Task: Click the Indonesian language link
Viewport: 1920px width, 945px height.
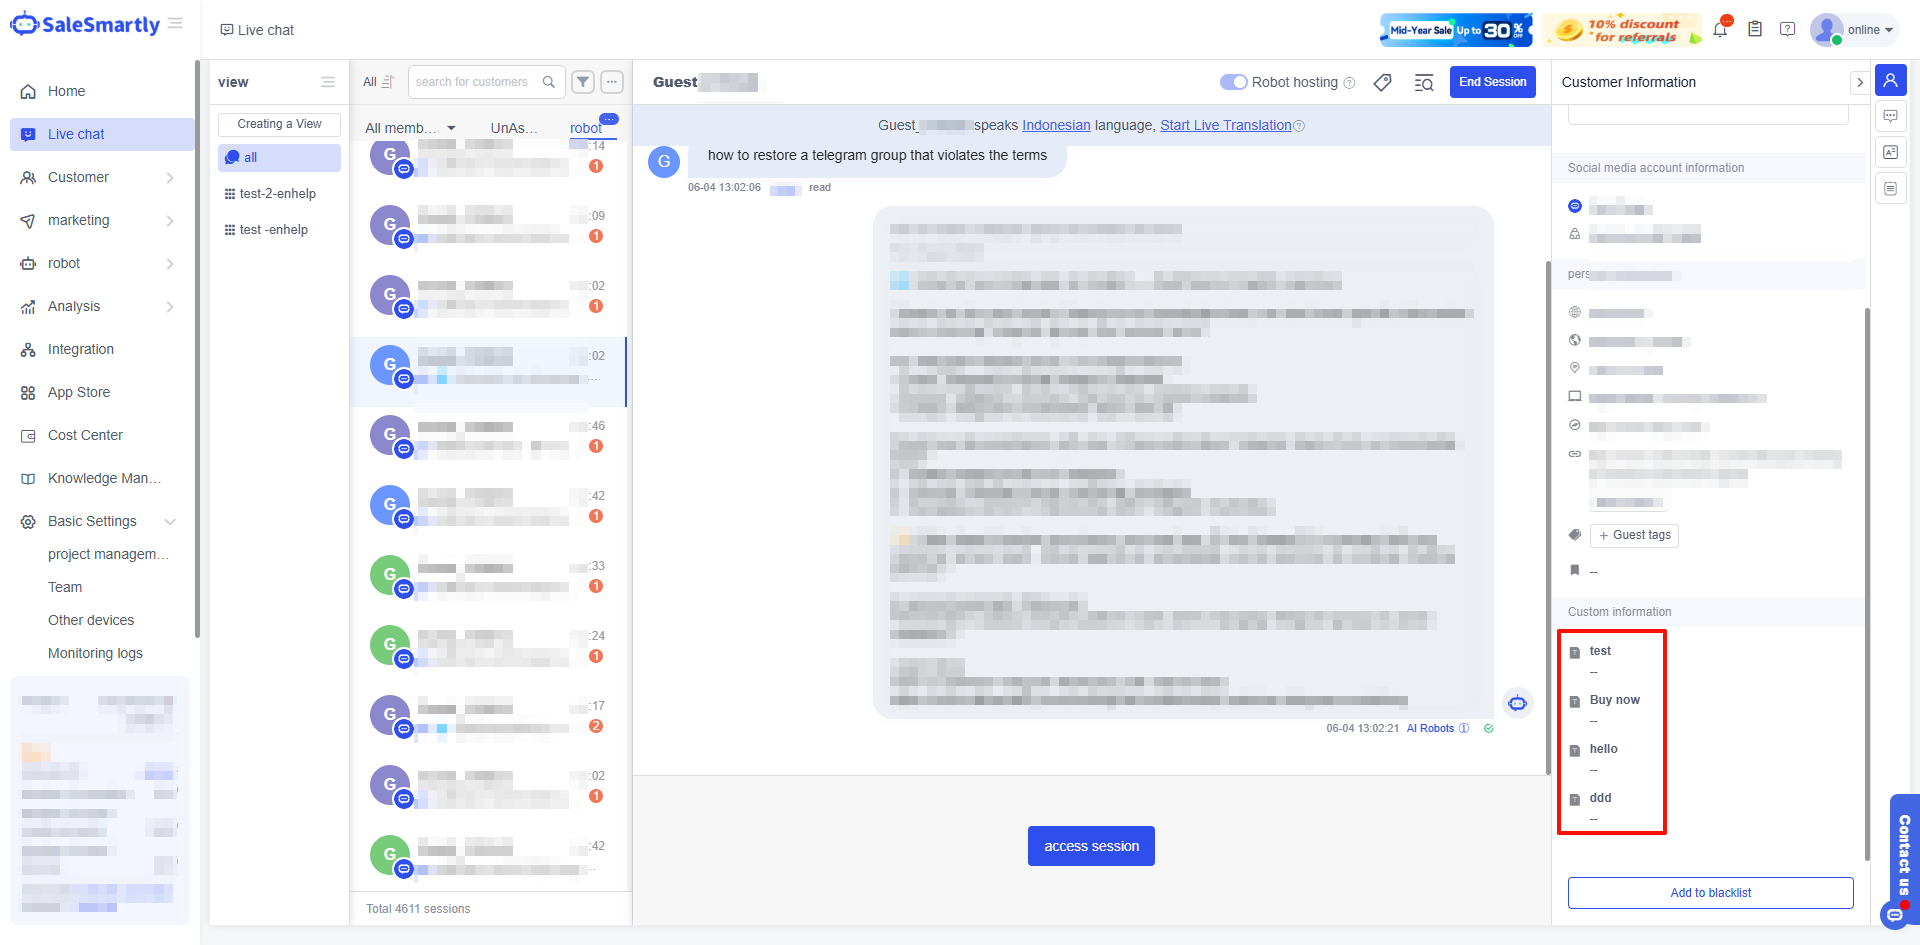Action: point(1056,125)
